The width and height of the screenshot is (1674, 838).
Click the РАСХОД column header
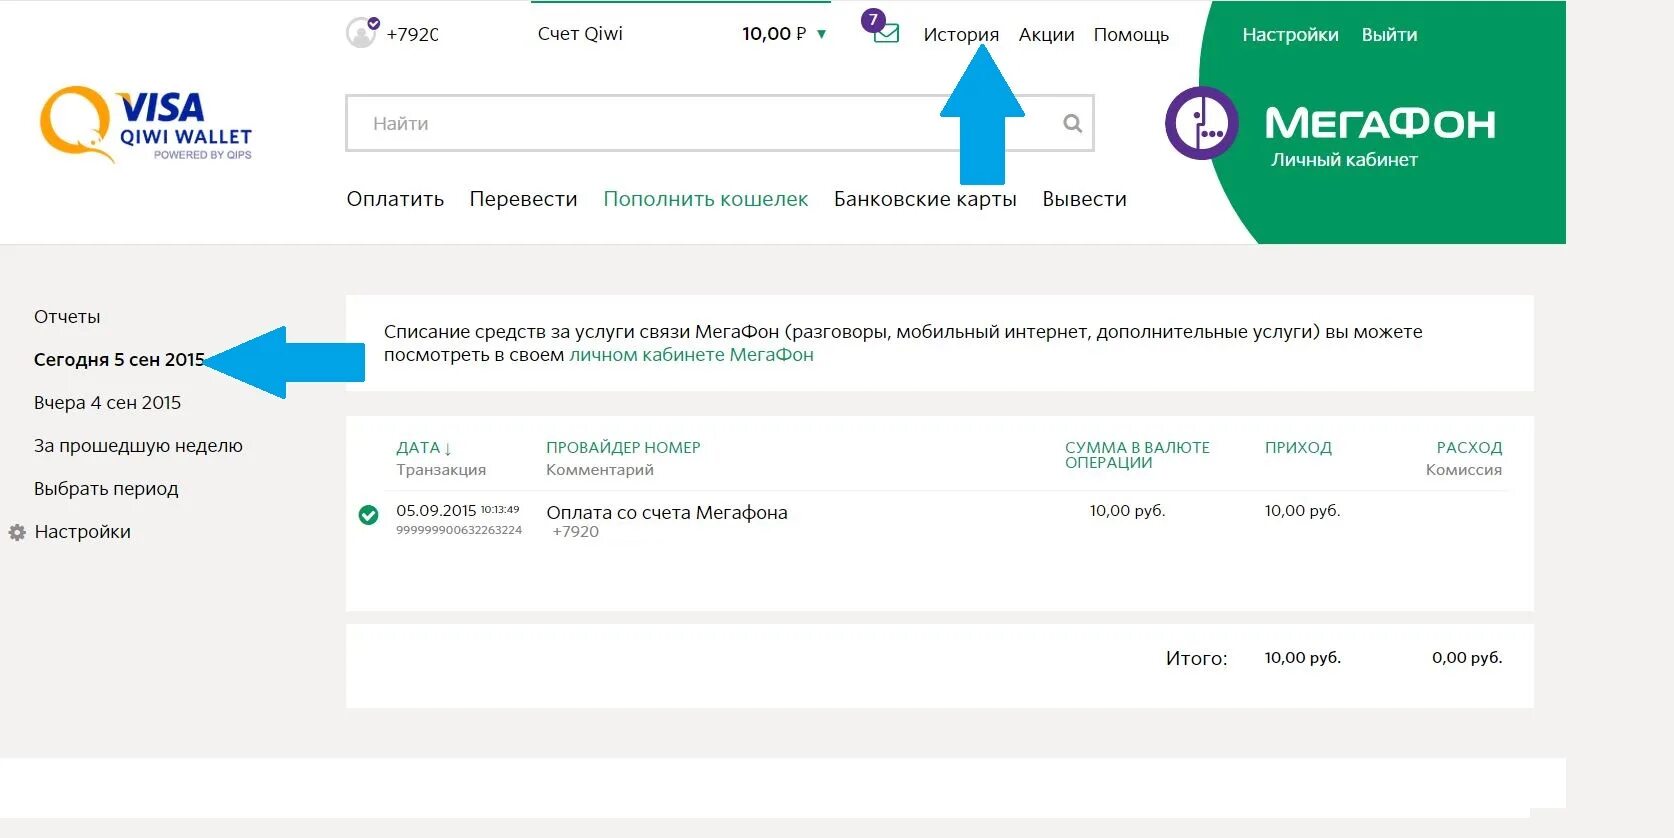[1469, 448]
